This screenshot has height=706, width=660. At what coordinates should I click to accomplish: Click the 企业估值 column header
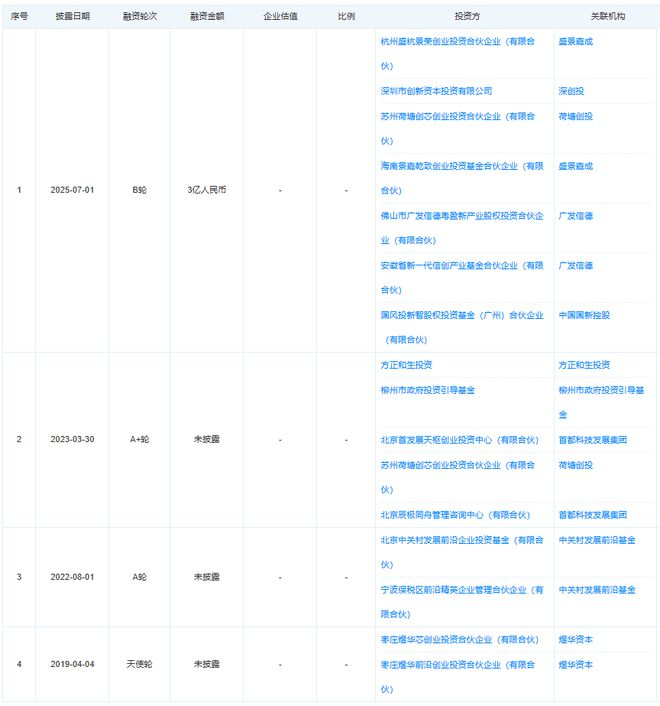point(280,16)
